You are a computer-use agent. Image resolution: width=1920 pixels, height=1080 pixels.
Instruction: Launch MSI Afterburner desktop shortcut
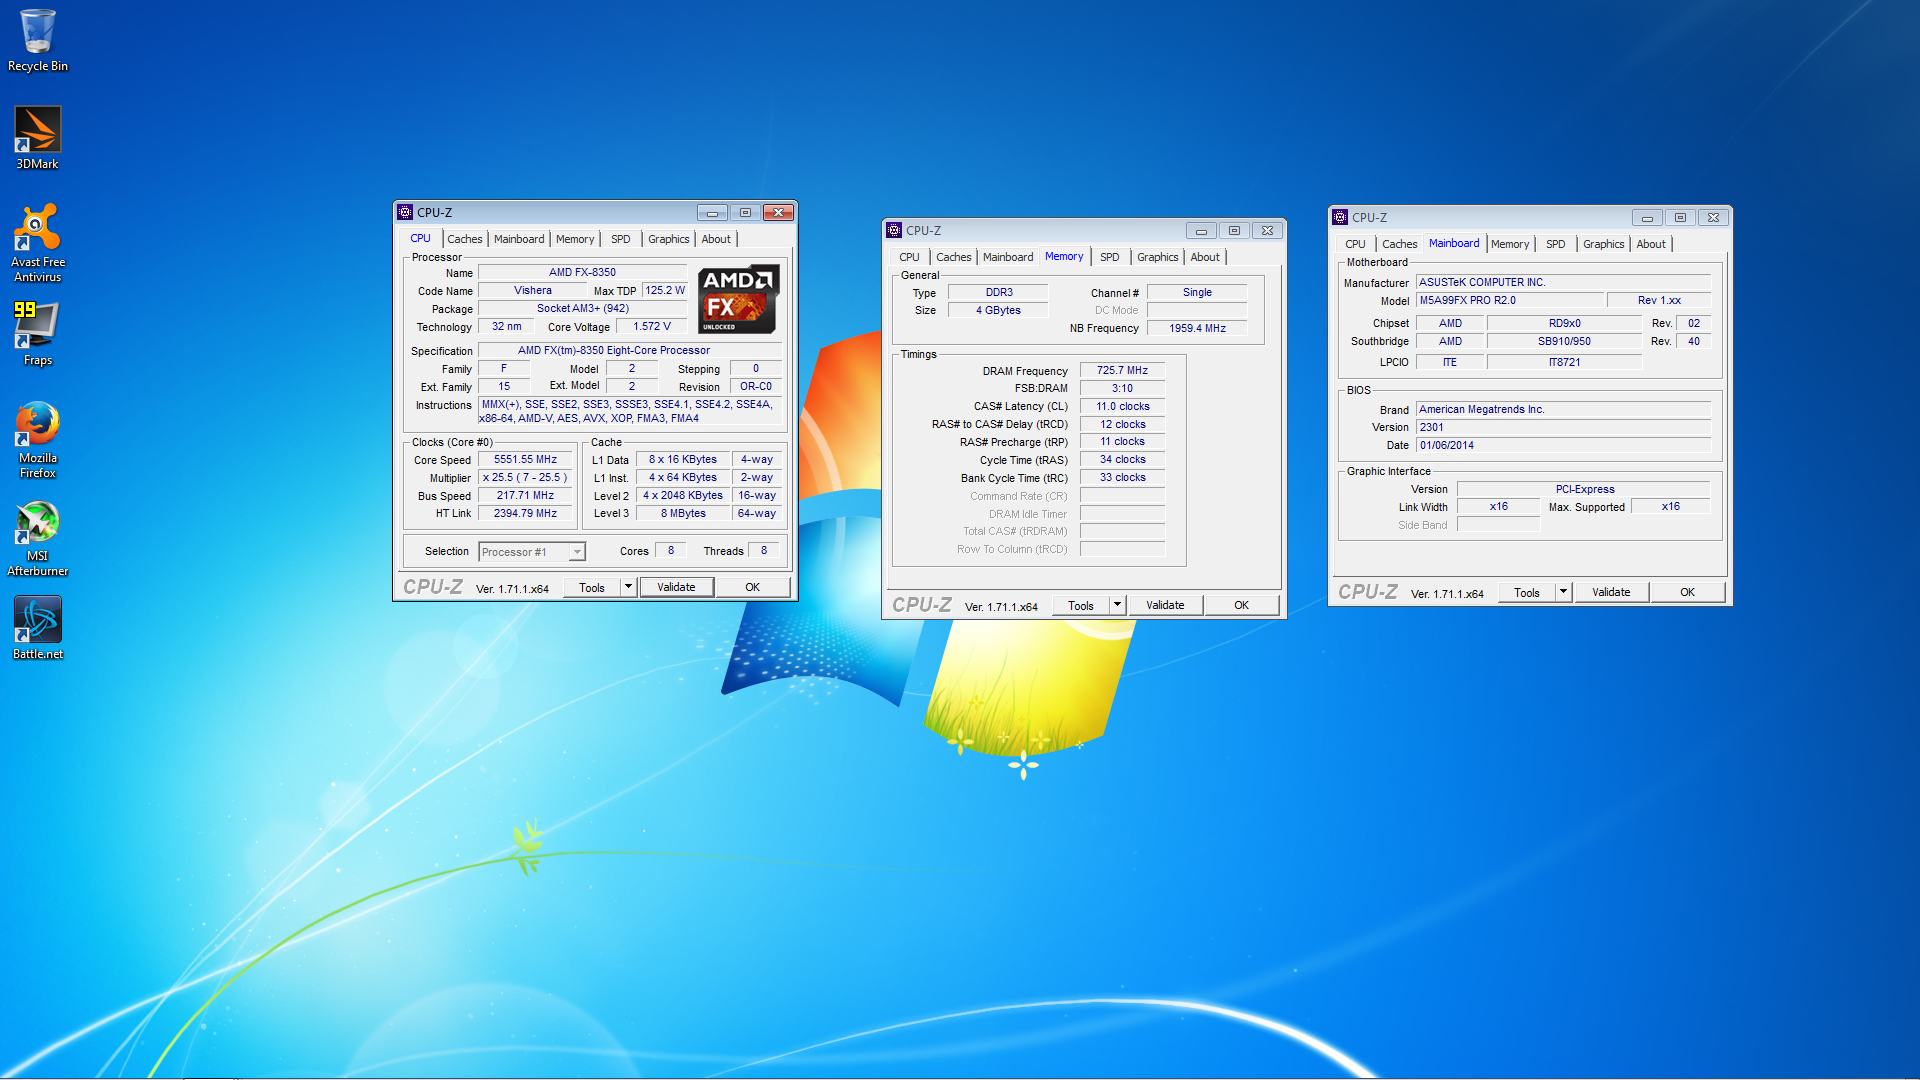pos(37,538)
